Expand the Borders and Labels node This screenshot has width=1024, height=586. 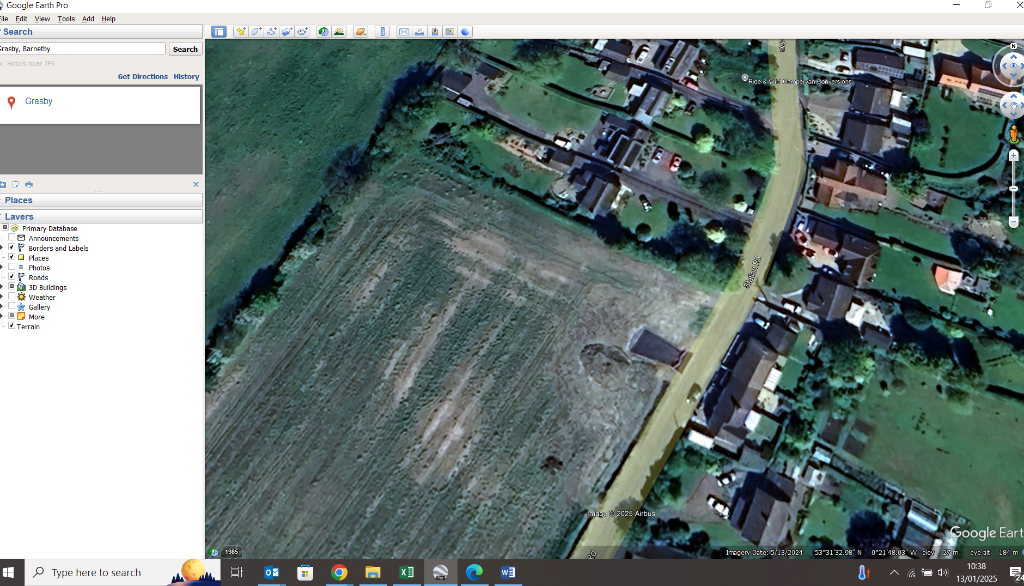click(2, 248)
